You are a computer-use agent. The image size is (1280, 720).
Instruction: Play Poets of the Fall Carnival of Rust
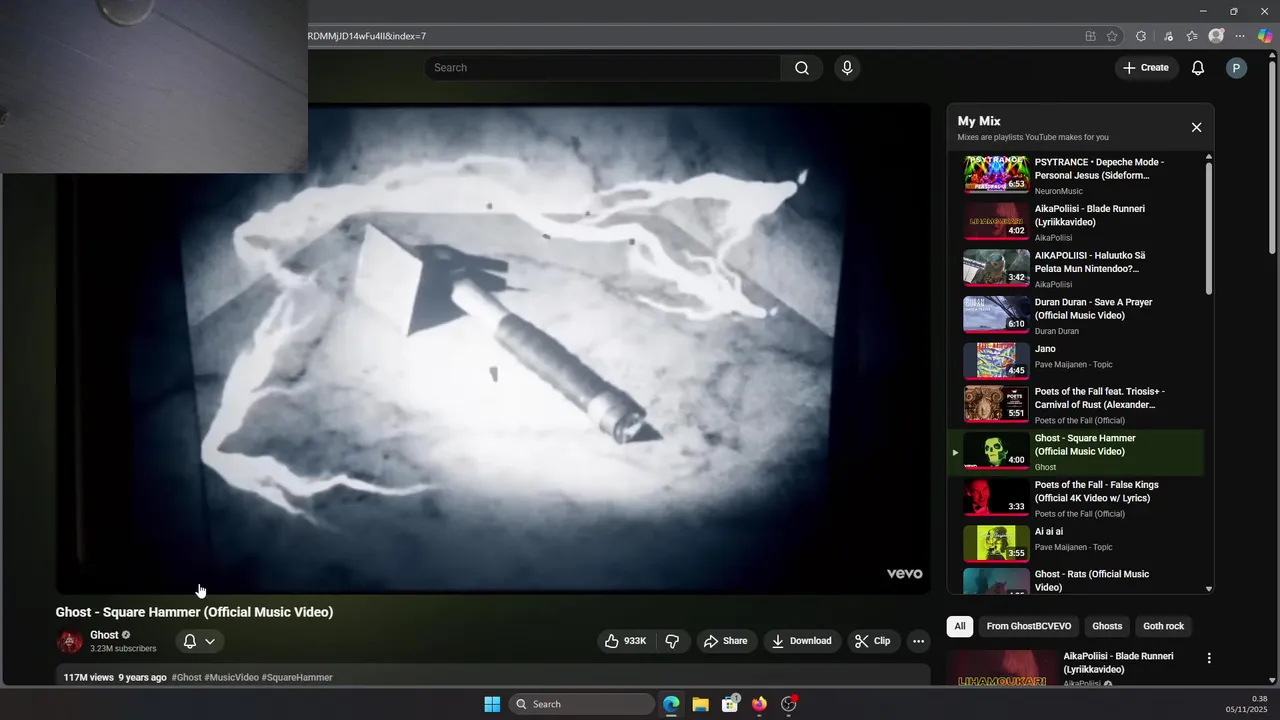point(1075,405)
